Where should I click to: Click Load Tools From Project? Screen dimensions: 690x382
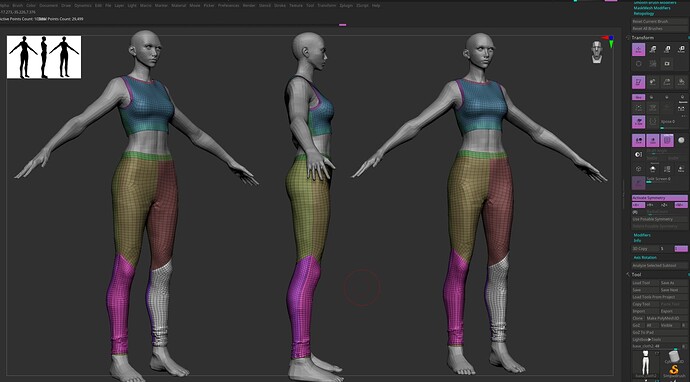[659, 297]
